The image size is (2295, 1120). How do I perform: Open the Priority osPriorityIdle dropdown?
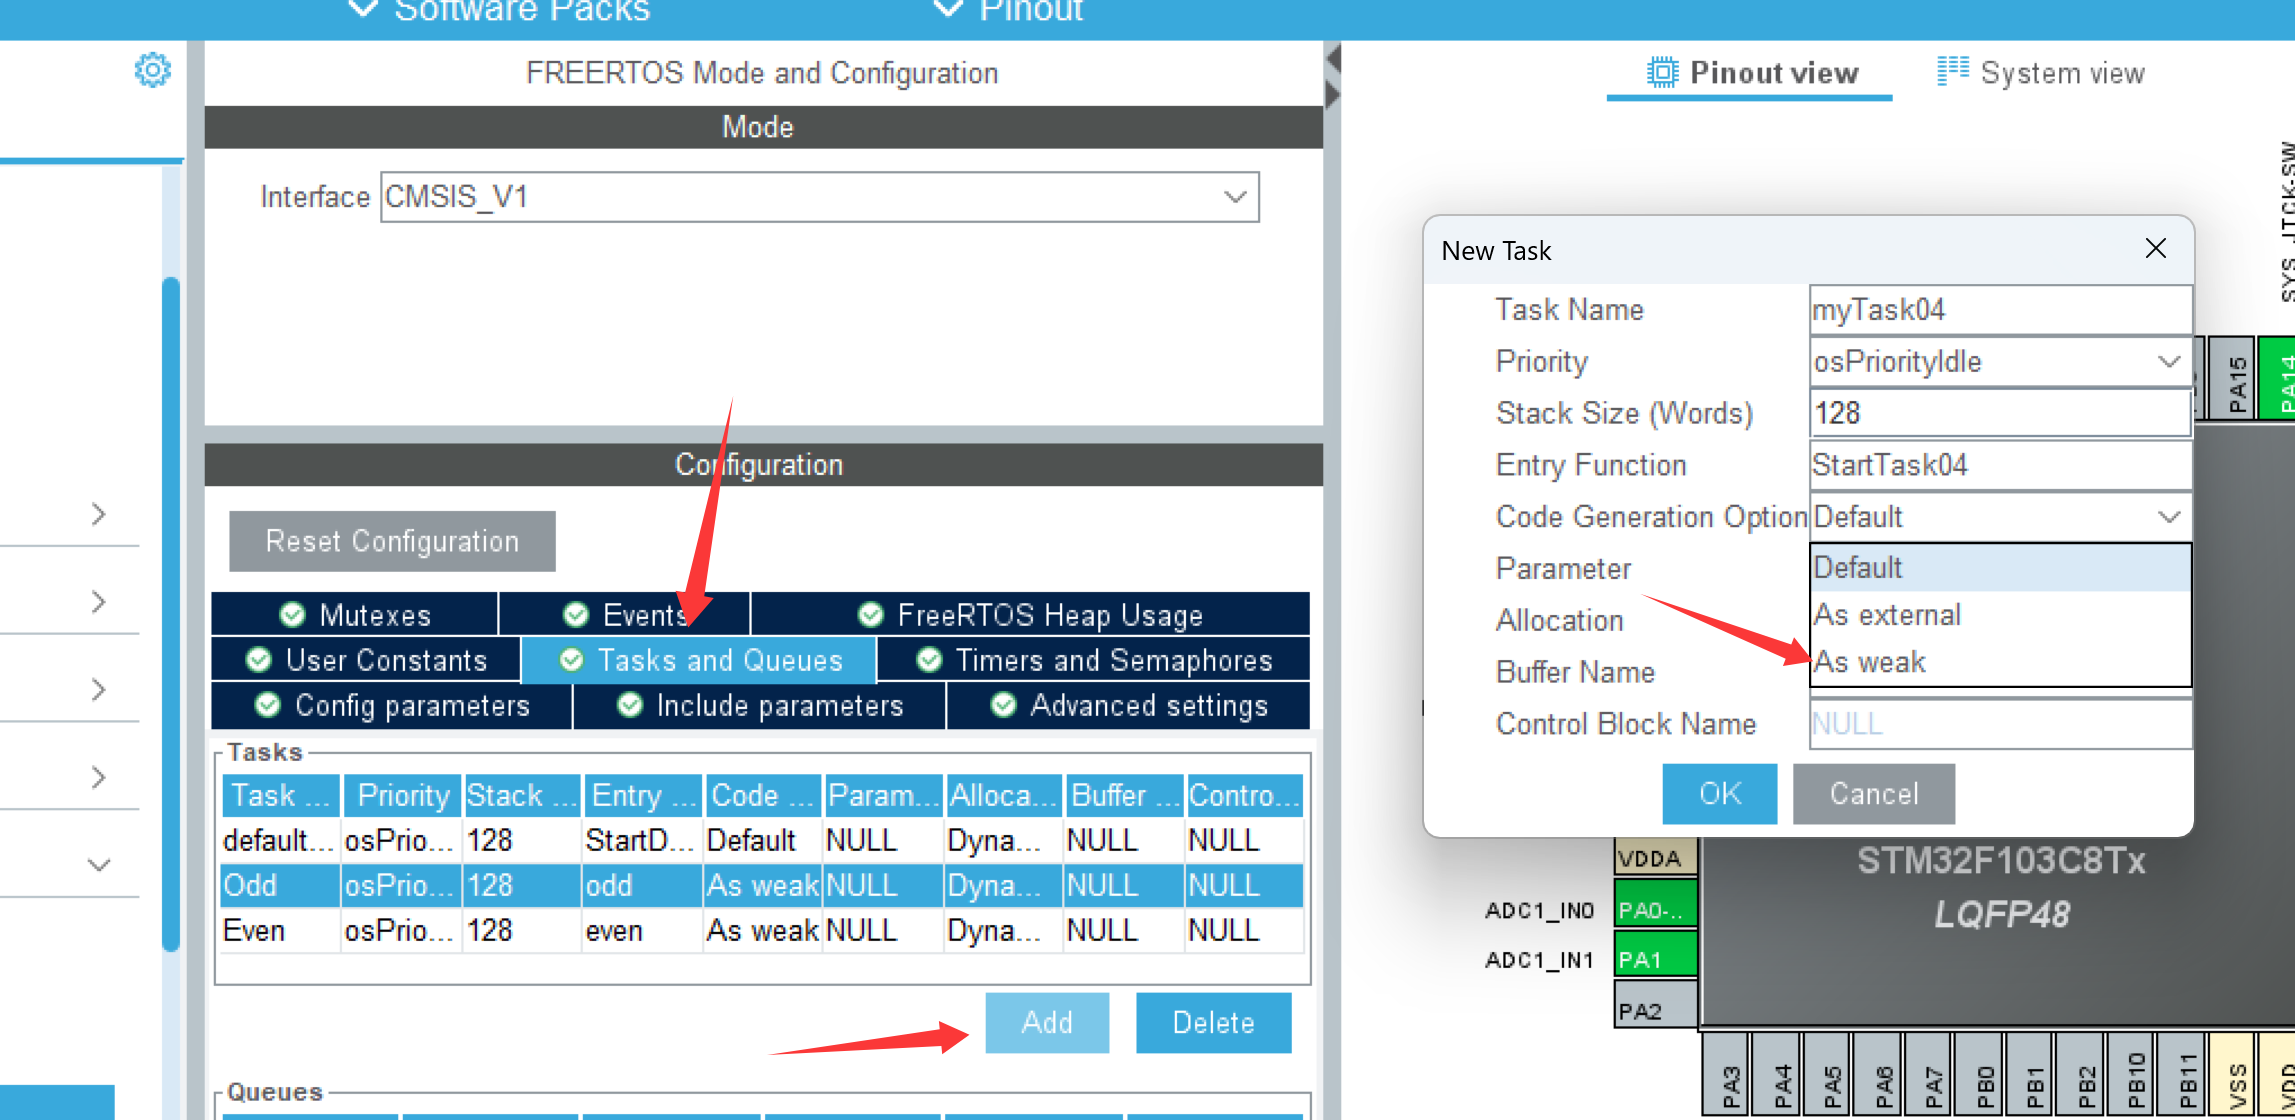pyautogui.click(x=2167, y=362)
